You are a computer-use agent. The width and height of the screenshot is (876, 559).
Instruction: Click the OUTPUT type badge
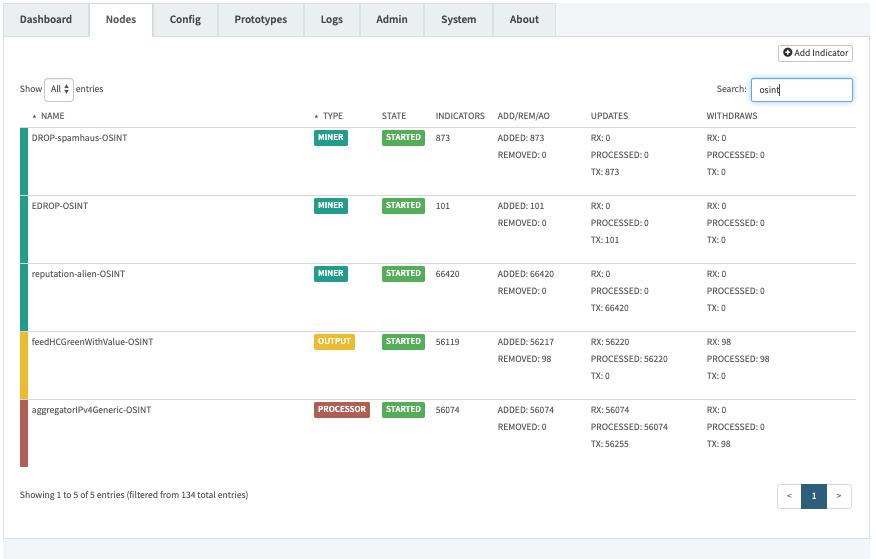(334, 342)
